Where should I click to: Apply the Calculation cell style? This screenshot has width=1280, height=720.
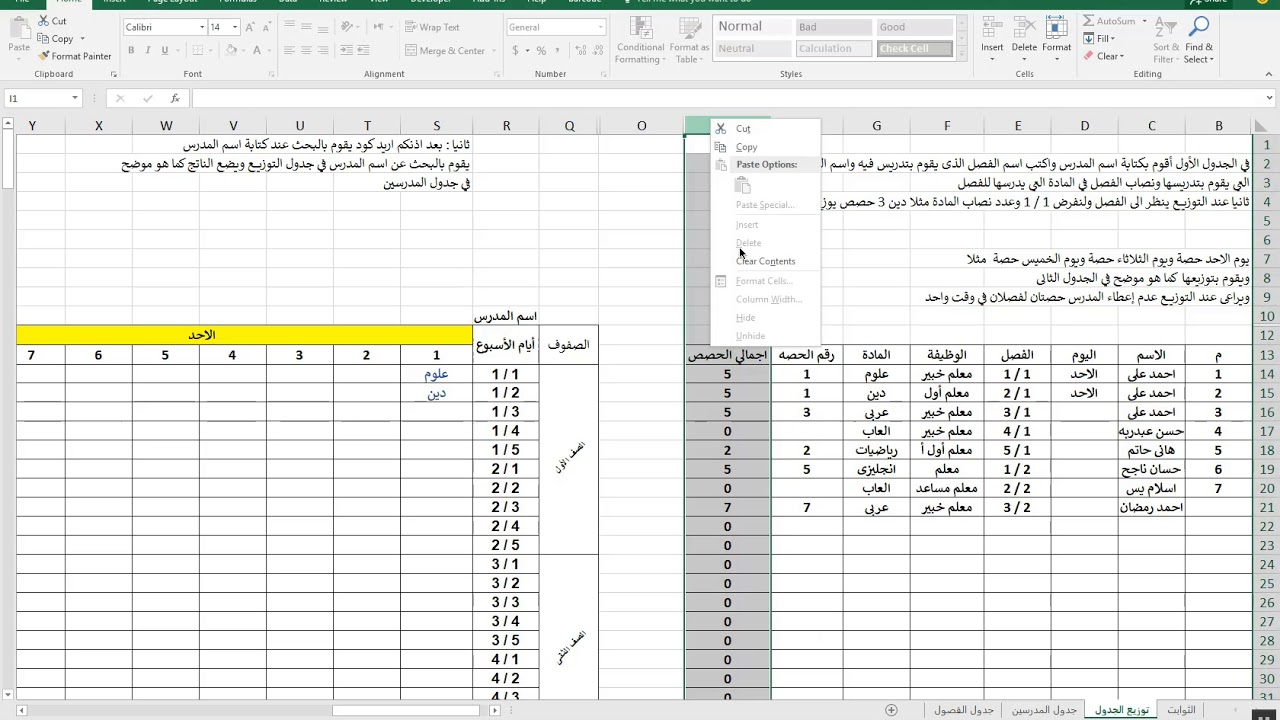pos(833,48)
